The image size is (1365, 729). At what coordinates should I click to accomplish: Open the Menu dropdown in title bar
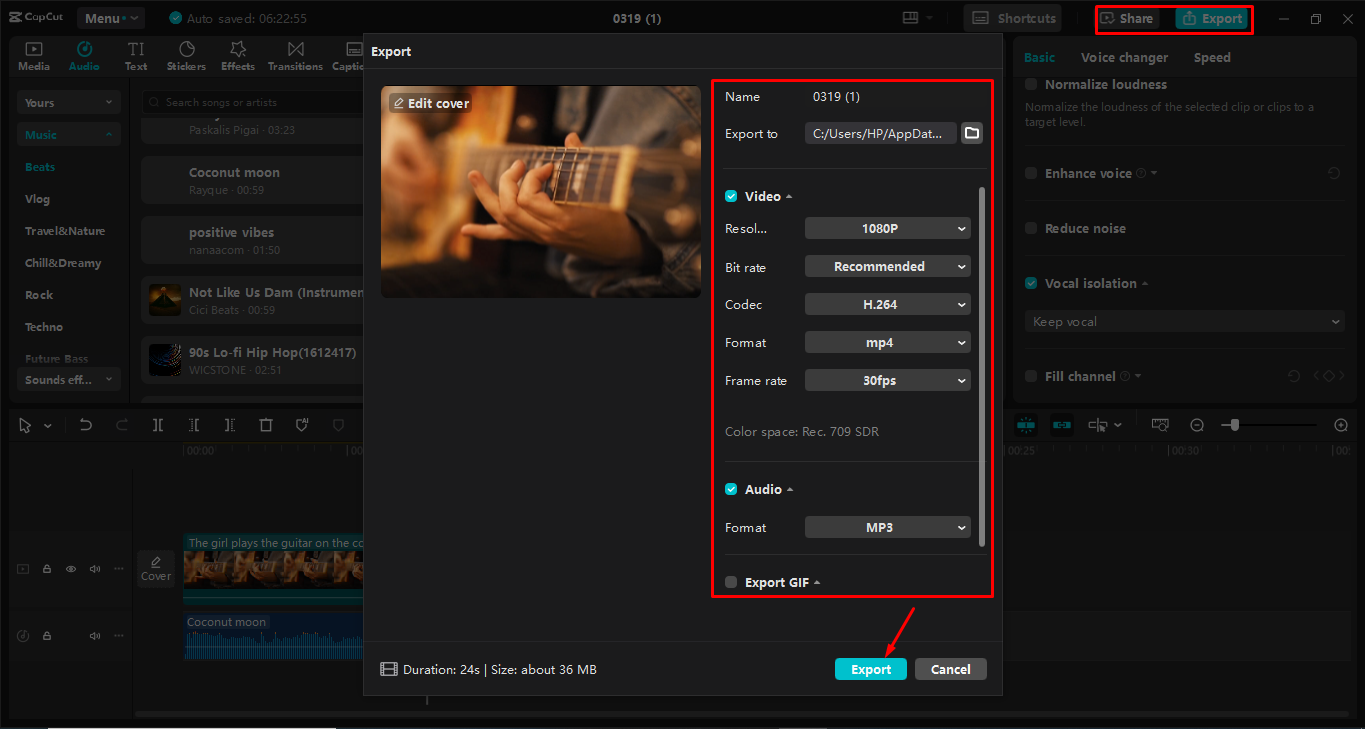(111, 18)
